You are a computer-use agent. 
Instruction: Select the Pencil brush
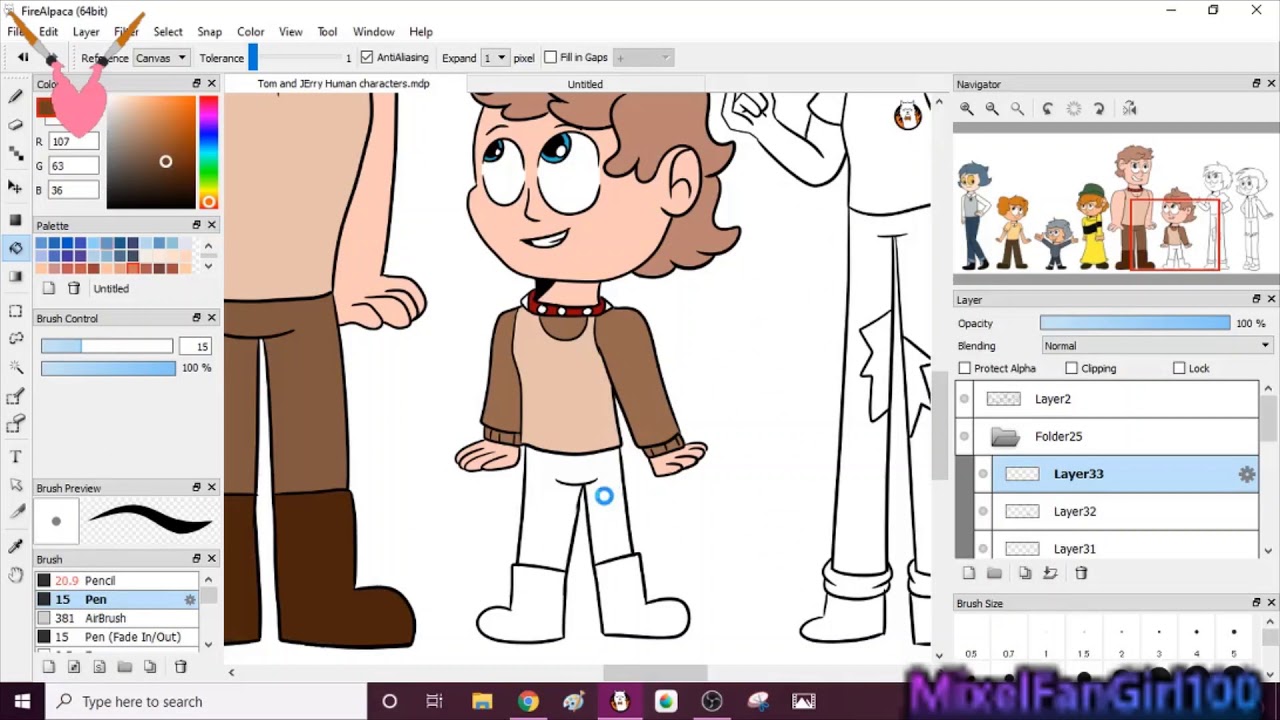[x=118, y=581]
